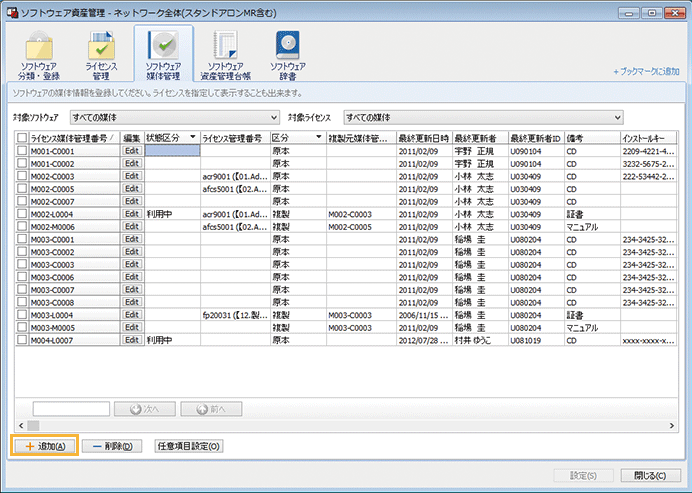Click 追加(A) button
The height and width of the screenshot is (493, 692).
pyautogui.click(x=45, y=446)
